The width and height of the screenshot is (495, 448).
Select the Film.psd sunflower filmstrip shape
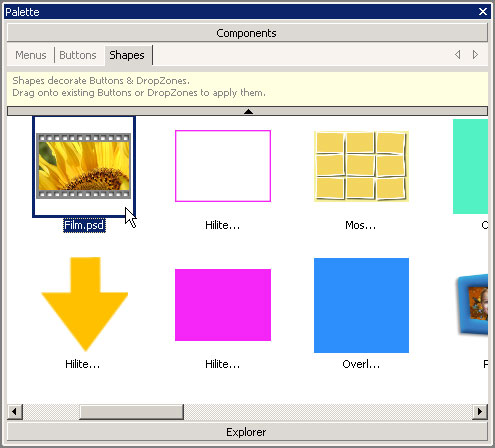(x=84, y=166)
